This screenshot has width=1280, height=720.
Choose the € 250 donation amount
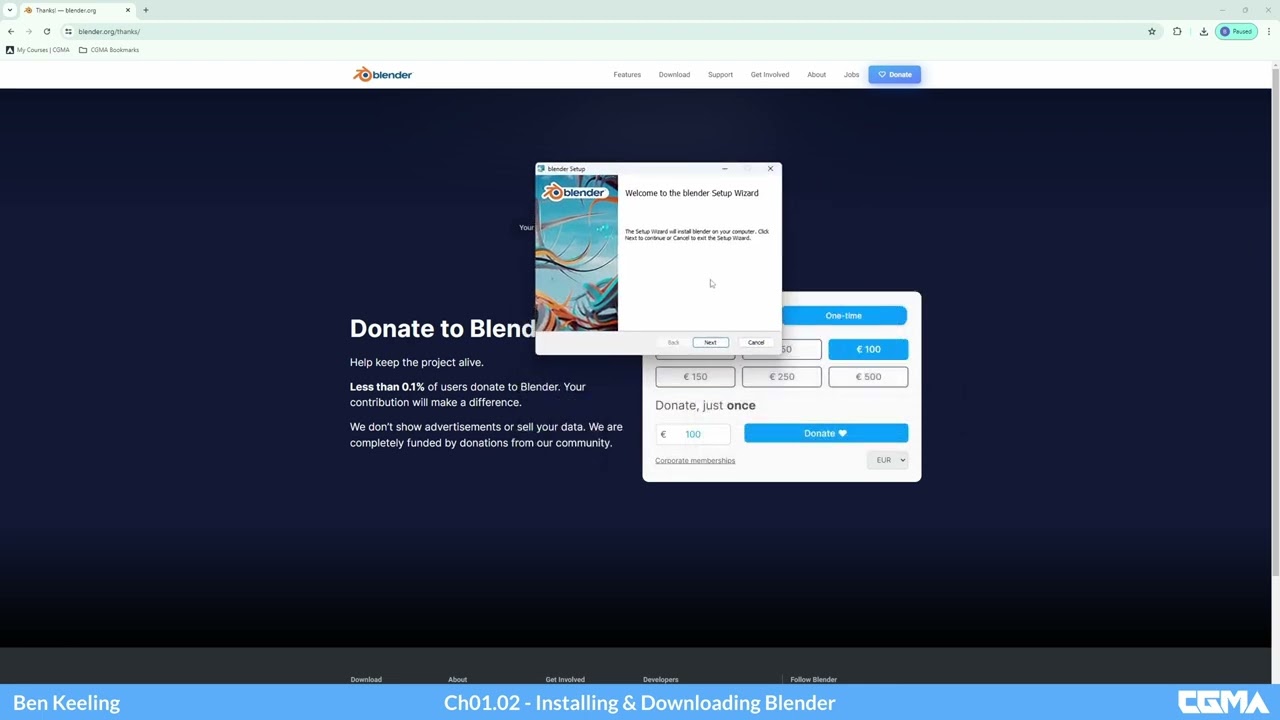pos(781,377)
